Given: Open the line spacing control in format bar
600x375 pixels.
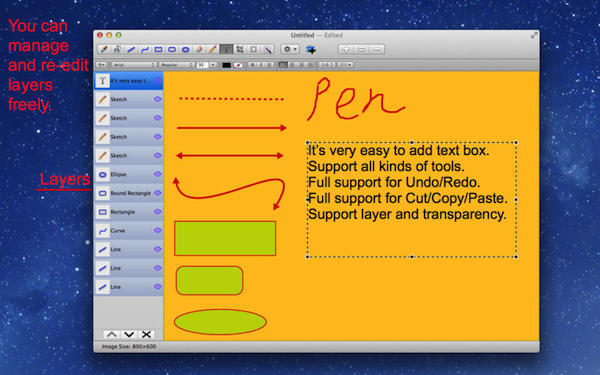Looking at the screenshot, I should coord(327,65).
